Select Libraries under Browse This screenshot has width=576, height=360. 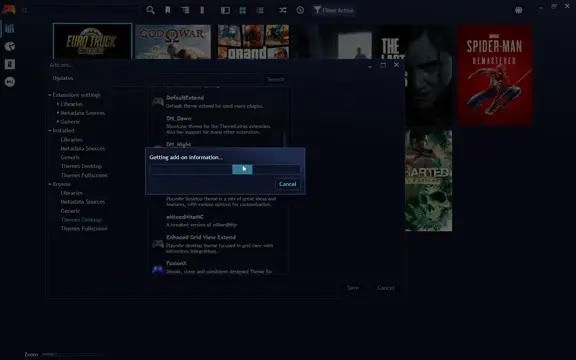click(x=71, y=193)
